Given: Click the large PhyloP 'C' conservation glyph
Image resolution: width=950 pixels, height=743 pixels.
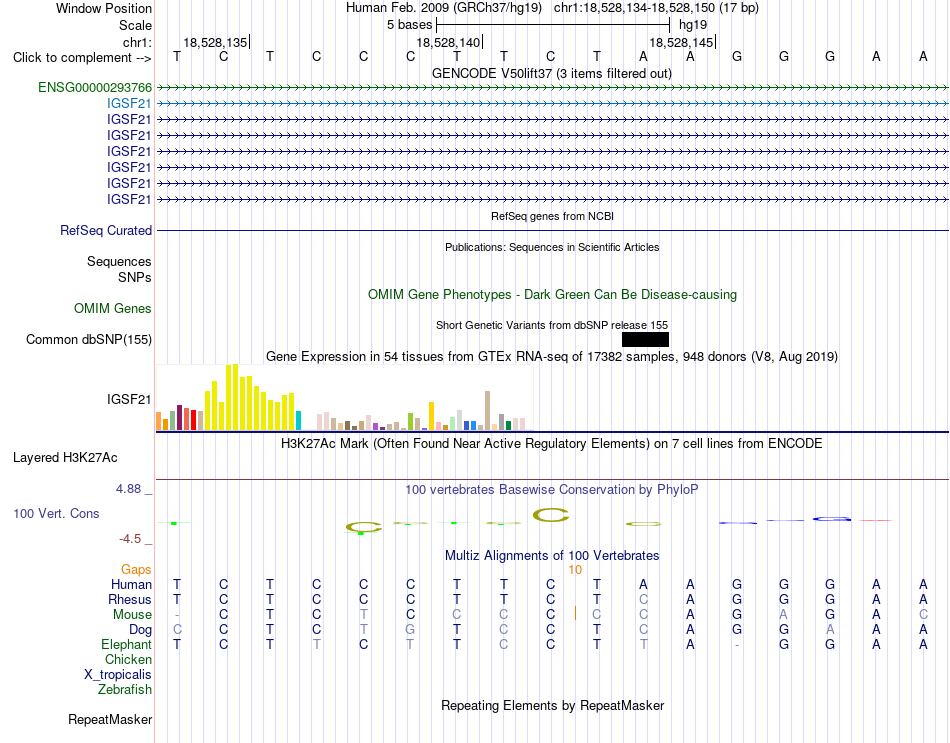Looking at the screenshot, I should pos(551,515).
